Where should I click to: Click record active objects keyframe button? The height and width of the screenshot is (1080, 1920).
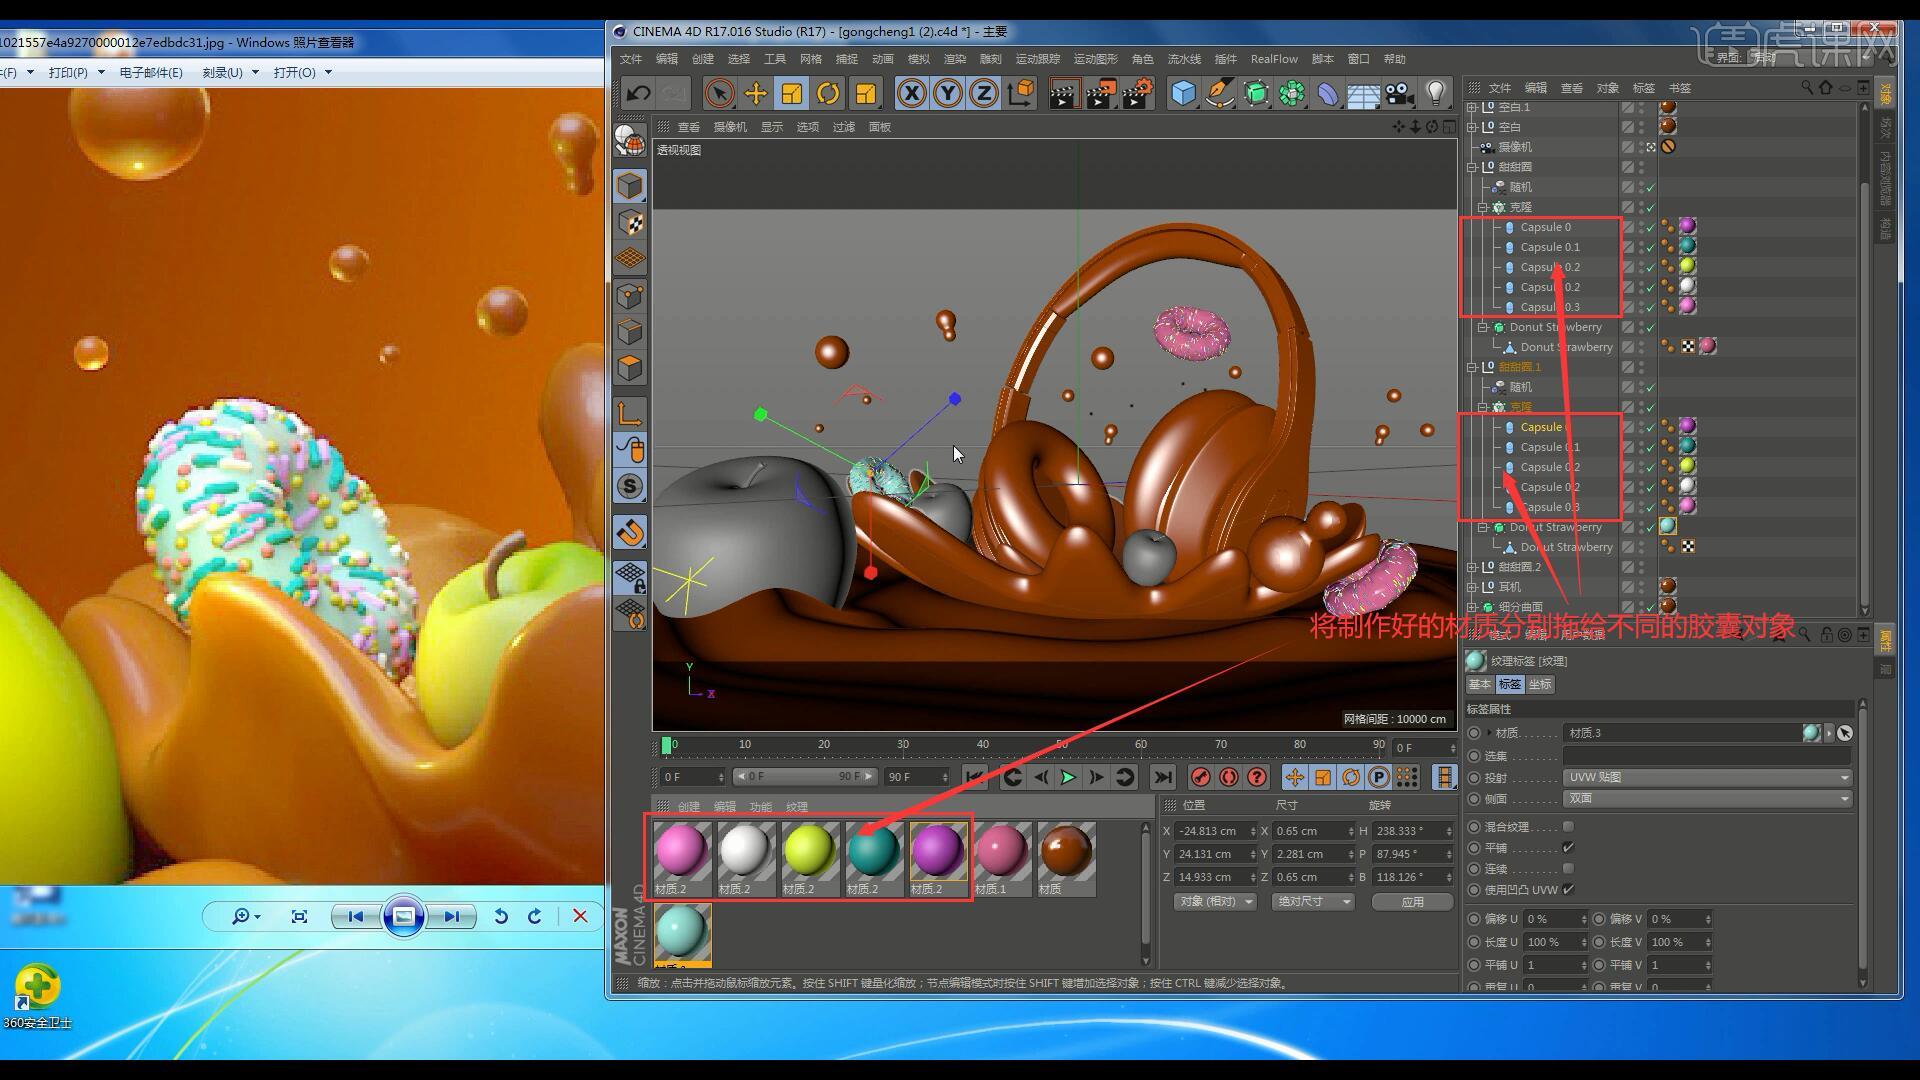(x=1201, y=777)
